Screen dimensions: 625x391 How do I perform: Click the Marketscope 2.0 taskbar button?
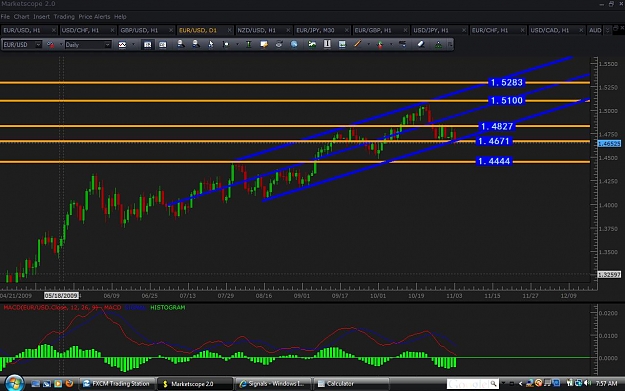pyautogui.click(x=195, y=384)
